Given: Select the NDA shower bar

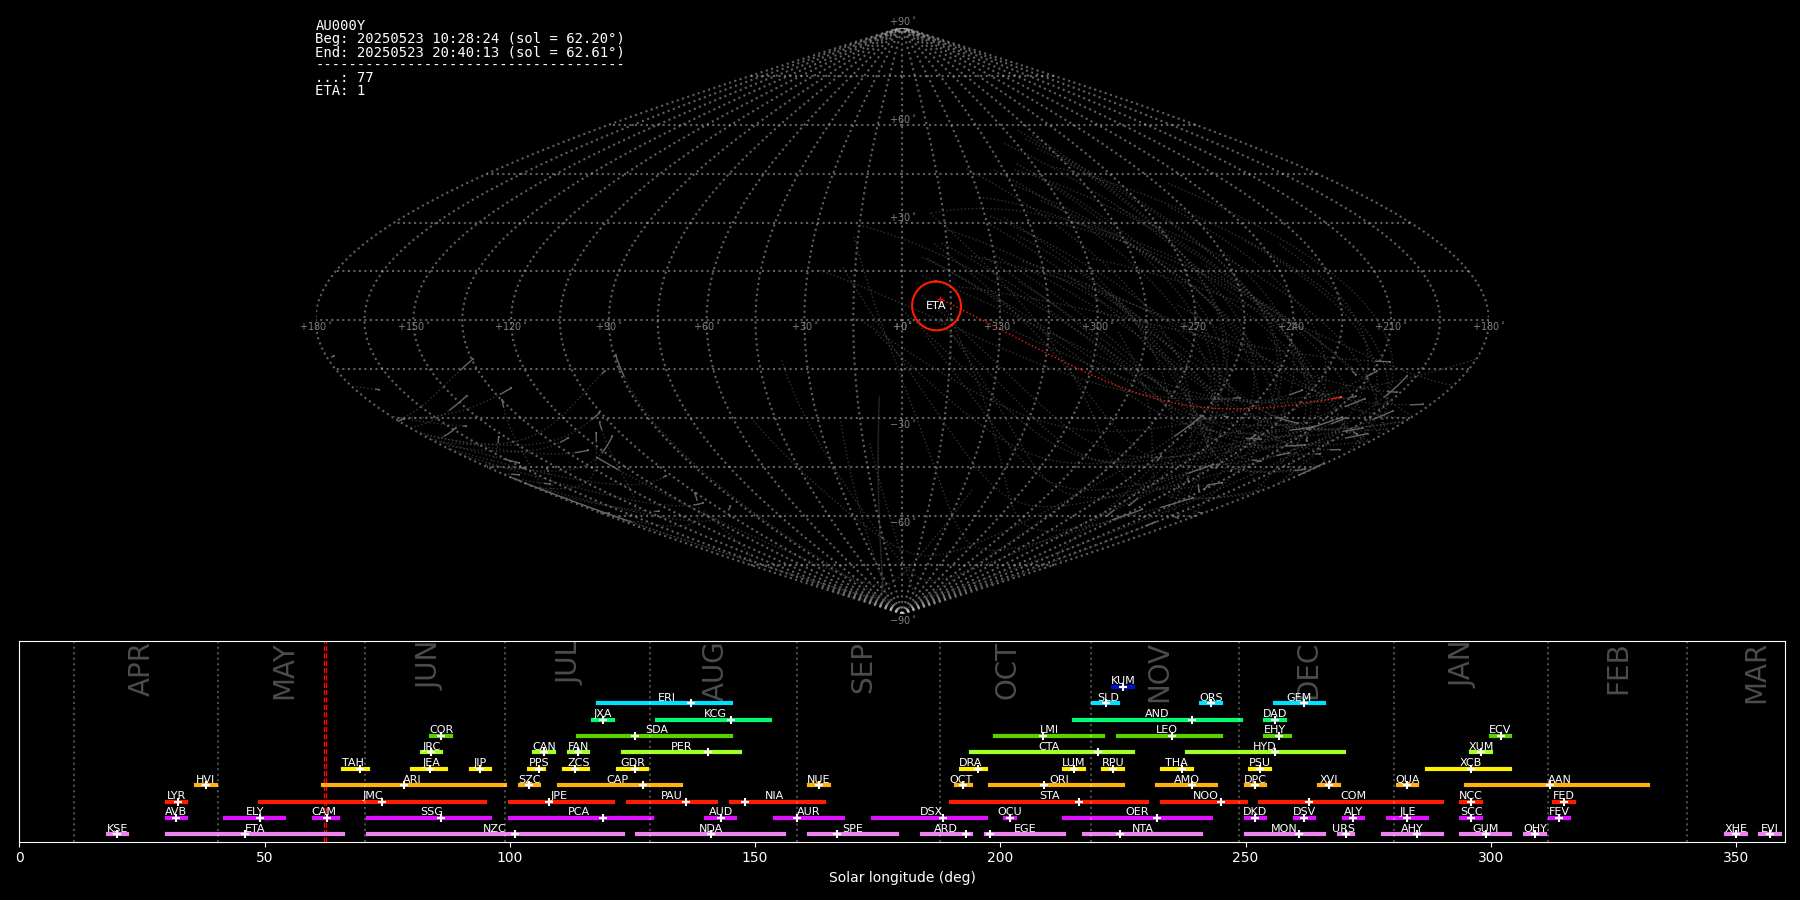Looking at the screenshot, I should point(710,834).
